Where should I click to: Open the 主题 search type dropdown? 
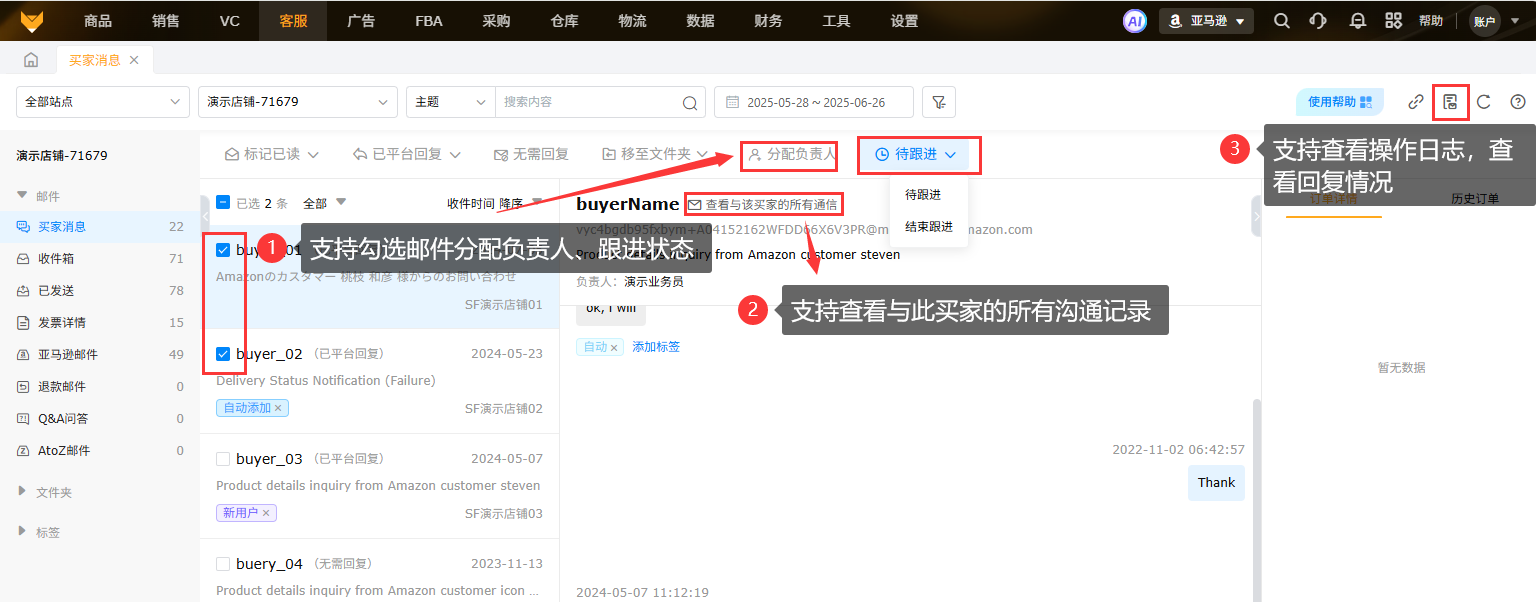coord(451,102)
